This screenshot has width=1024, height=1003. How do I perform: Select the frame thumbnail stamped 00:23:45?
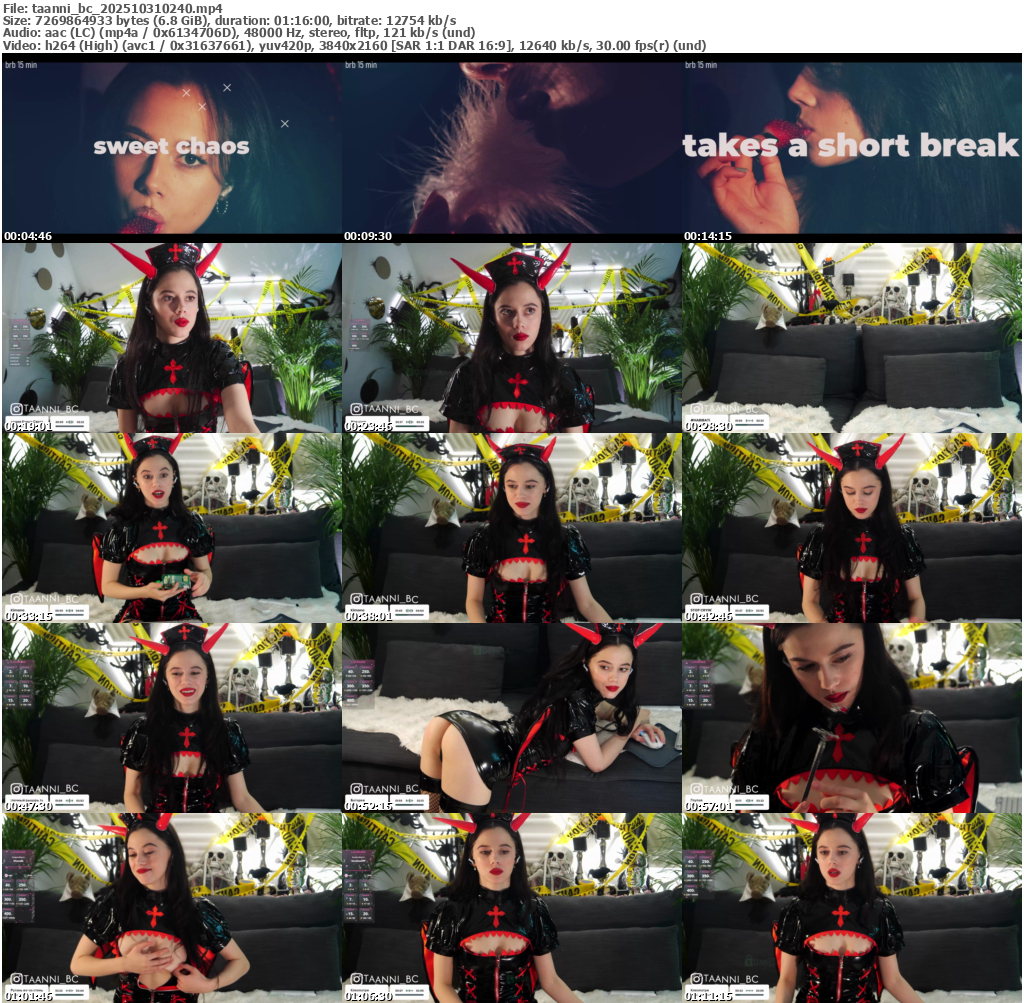pos(512,338)
